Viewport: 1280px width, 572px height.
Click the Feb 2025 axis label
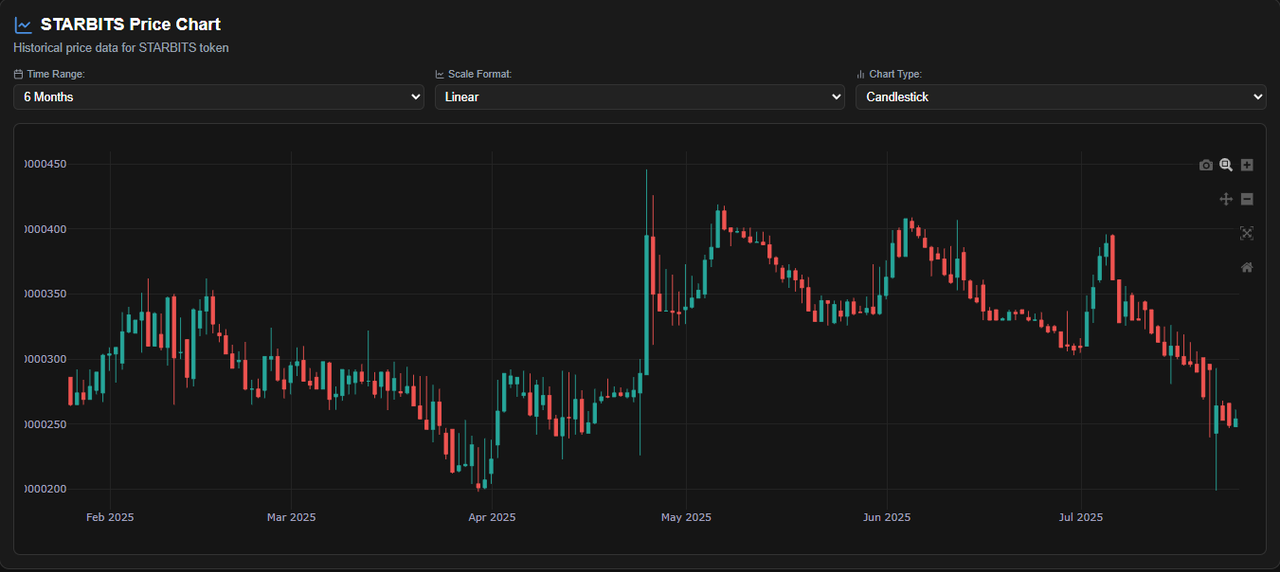110,517
